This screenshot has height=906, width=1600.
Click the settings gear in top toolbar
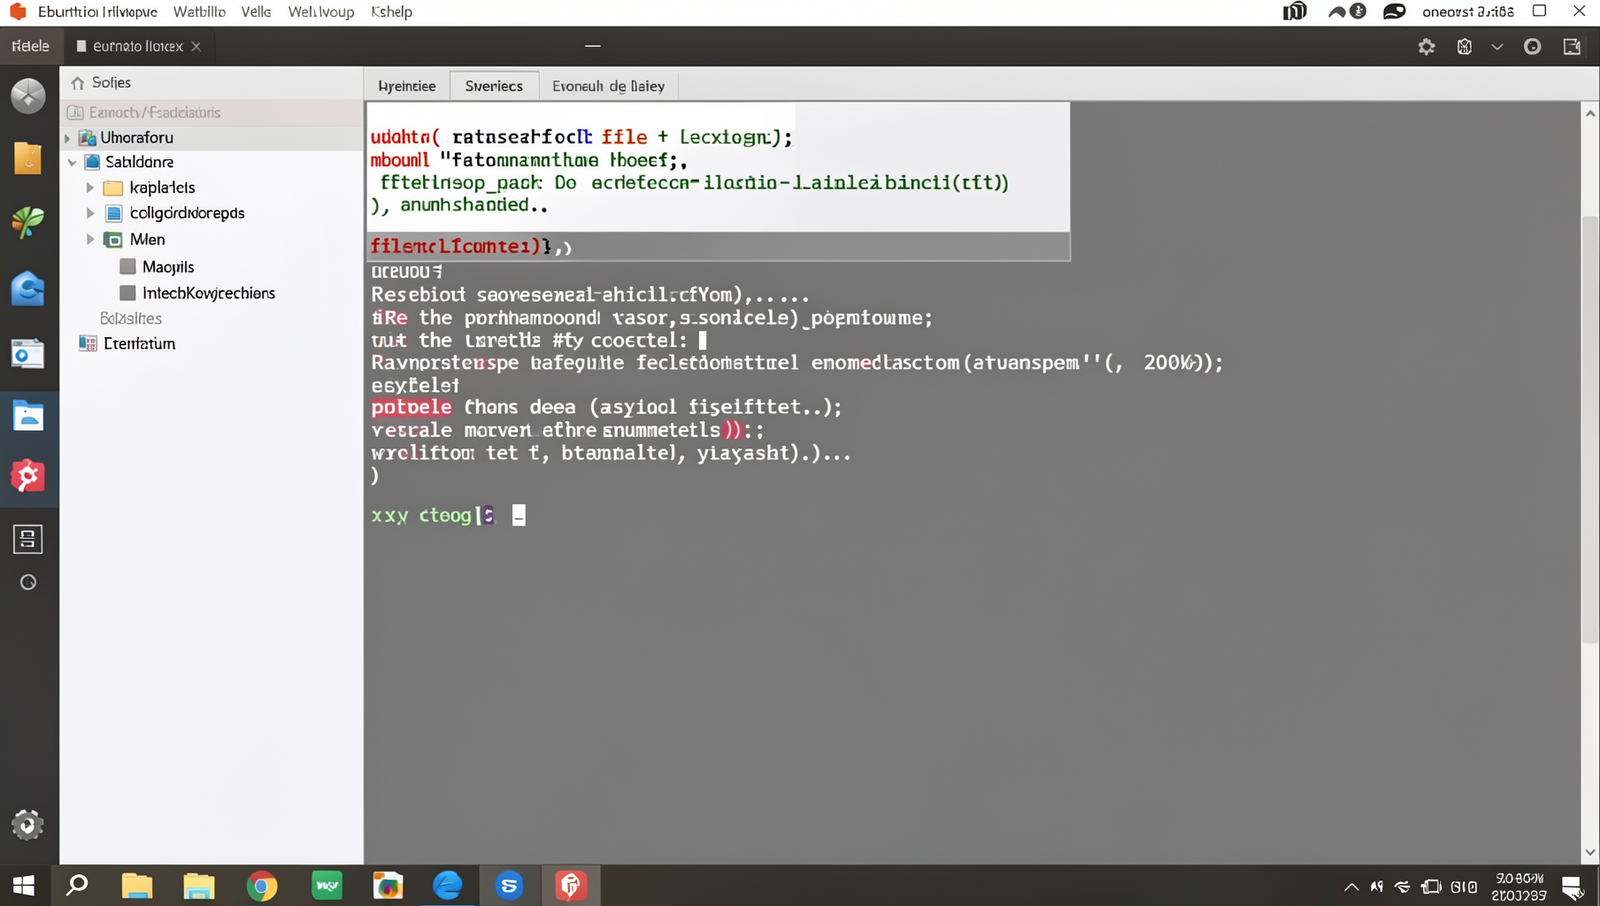tap(1427, 47)
